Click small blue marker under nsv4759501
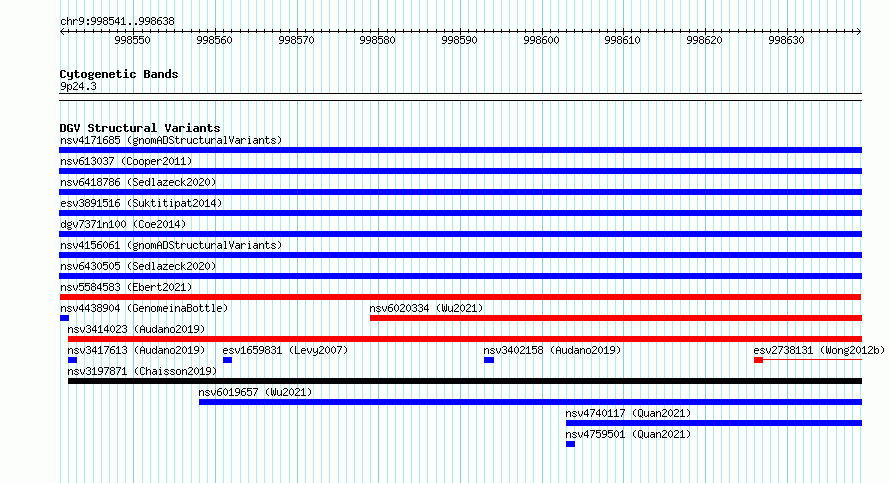 click(x=570, y=444)
